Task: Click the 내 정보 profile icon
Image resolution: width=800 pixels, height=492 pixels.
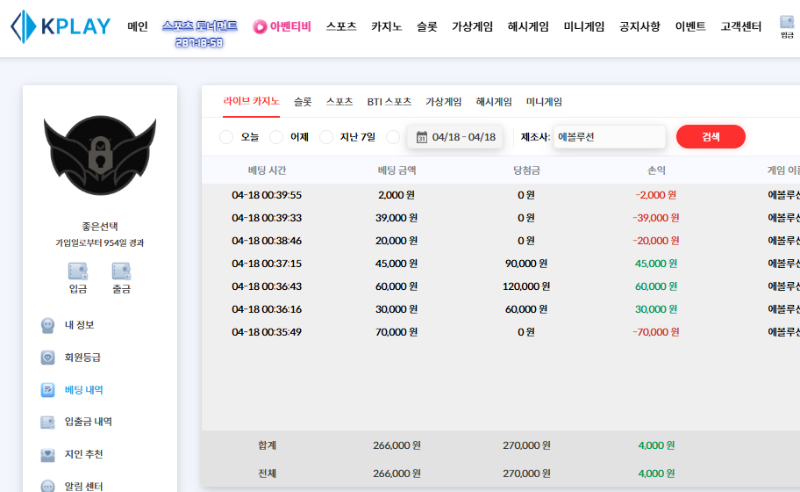Action: click(48, 325)
